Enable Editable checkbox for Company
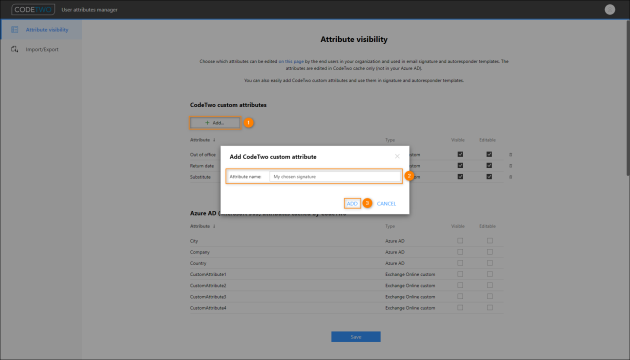Image resolution: width=630 pixels, height=360 pixels. (489, 252)
